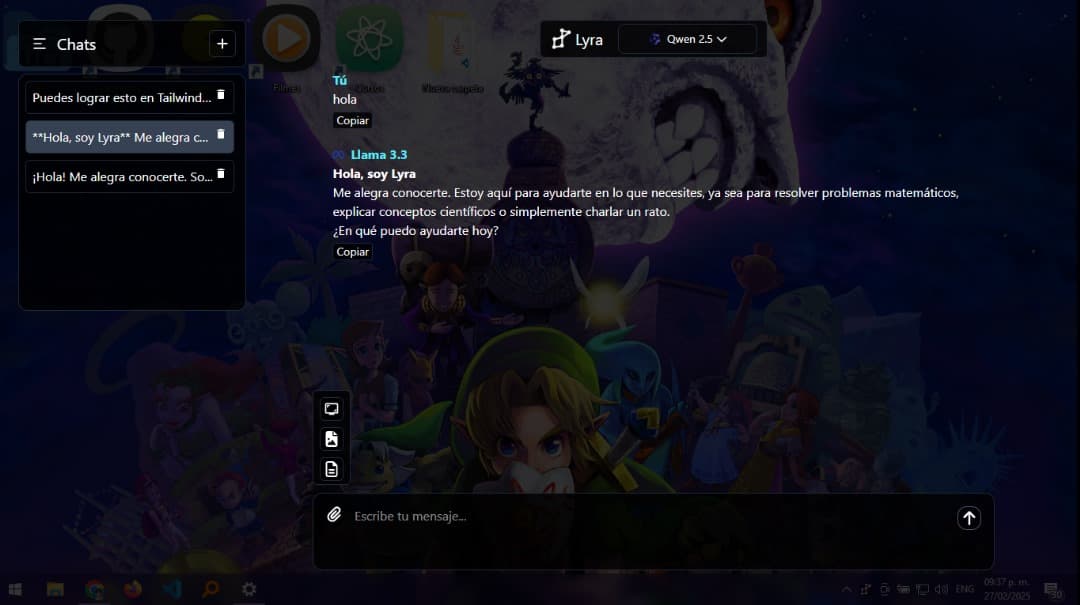Delete the '**Hola, soy Lyra**' chat

221,134
